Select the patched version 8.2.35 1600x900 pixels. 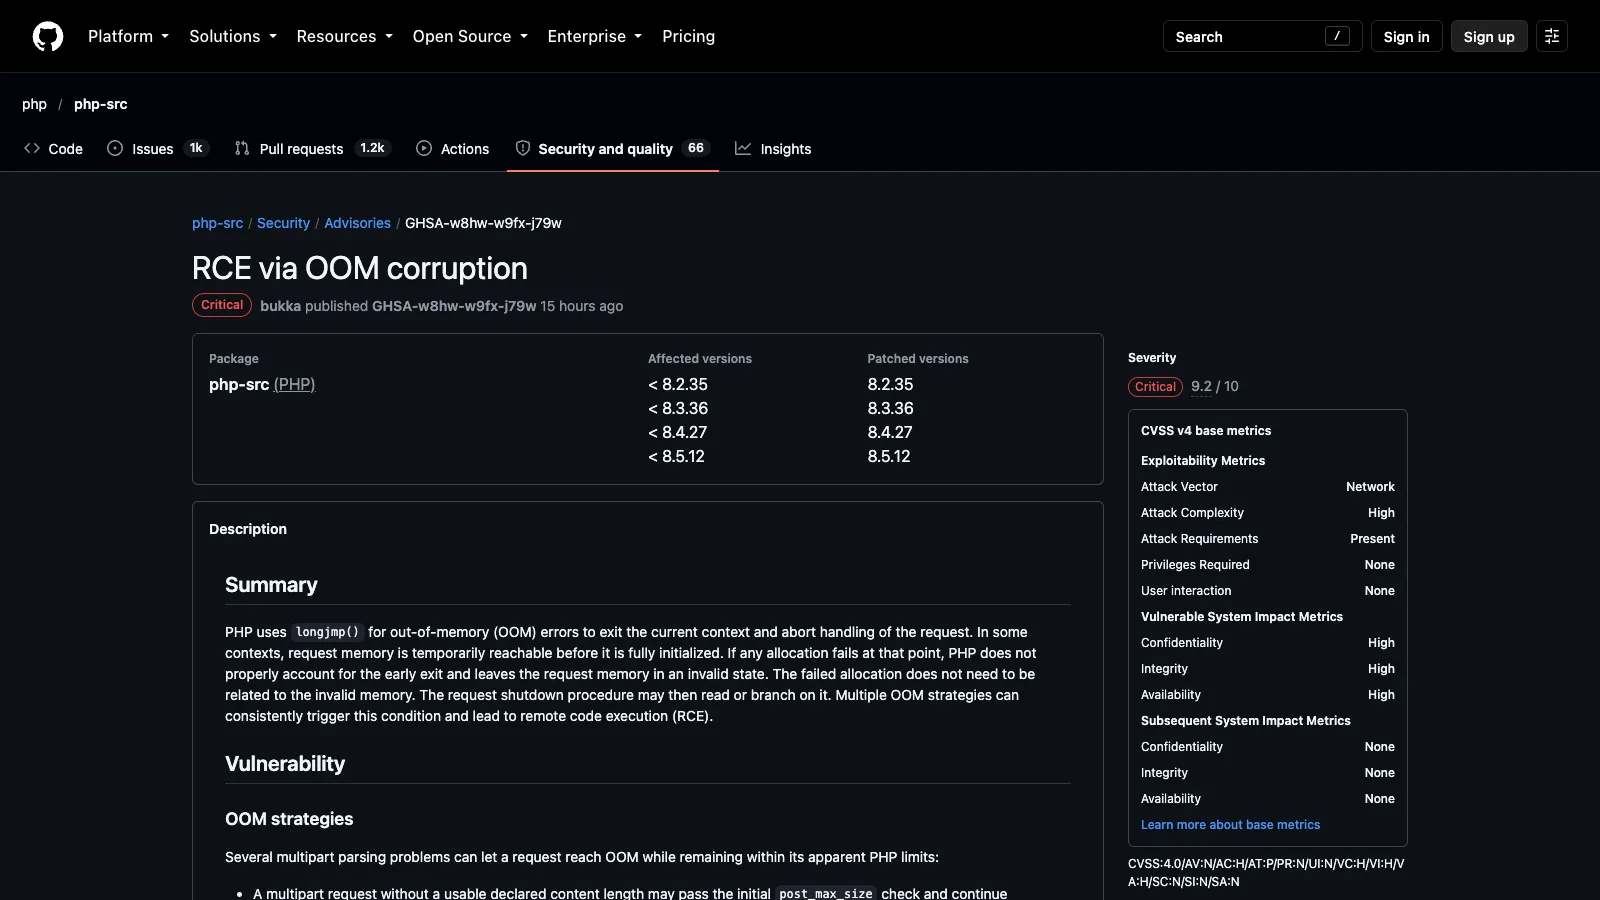(x=890, y=384)
